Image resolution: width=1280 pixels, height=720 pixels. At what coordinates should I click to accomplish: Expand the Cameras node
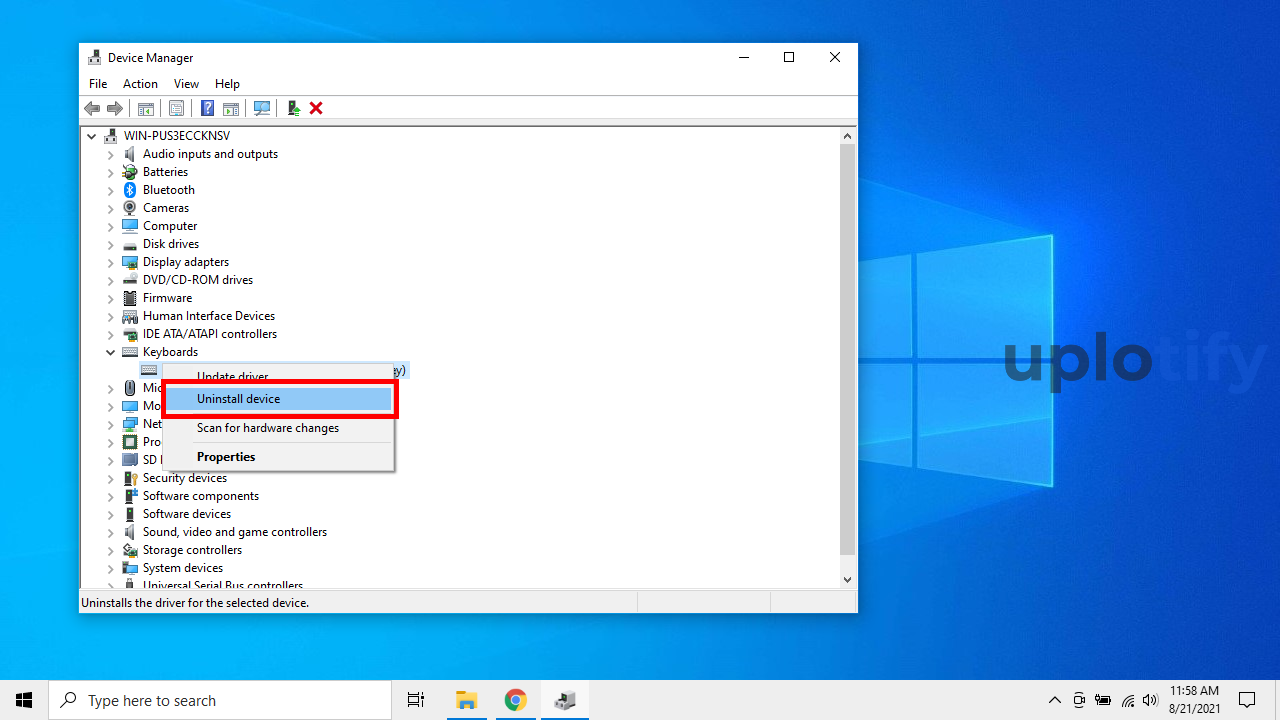pyautogui.click(x=111, y=208)
